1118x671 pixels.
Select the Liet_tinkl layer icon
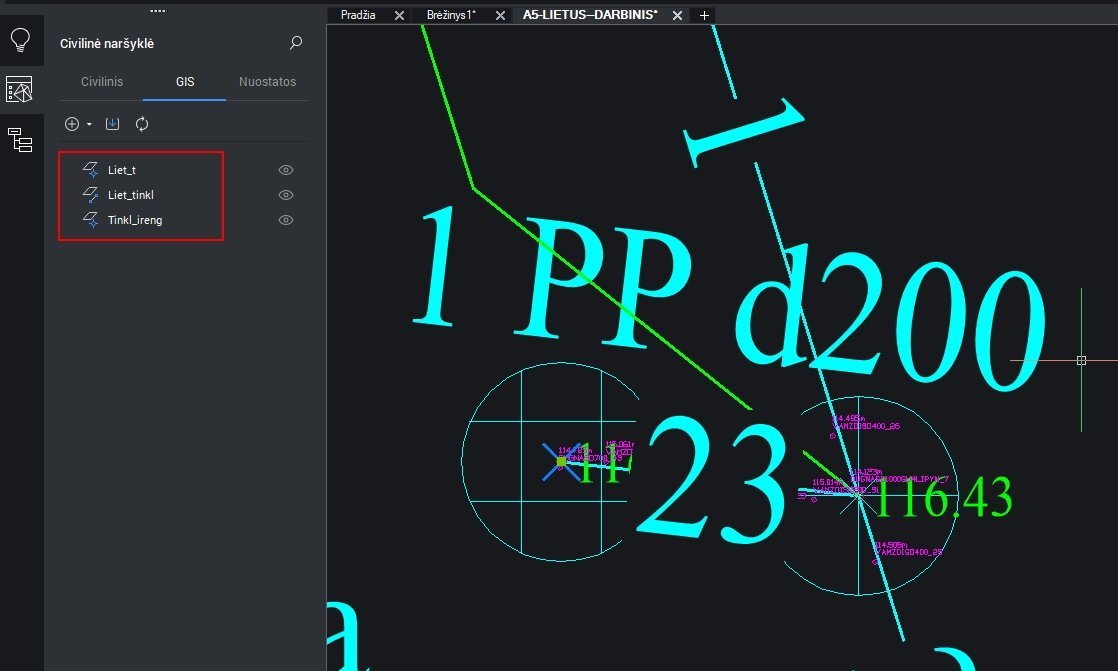[91, 195]
